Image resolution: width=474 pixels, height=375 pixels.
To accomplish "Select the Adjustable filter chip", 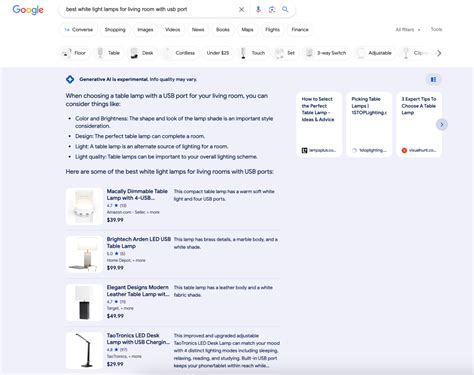I will 374,53.
